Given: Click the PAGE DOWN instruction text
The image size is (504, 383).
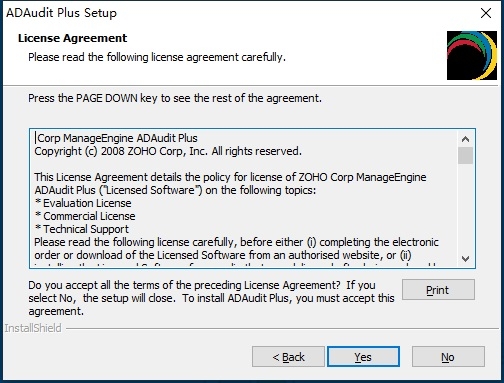Looking at the screenshot, I should [175, 99].
